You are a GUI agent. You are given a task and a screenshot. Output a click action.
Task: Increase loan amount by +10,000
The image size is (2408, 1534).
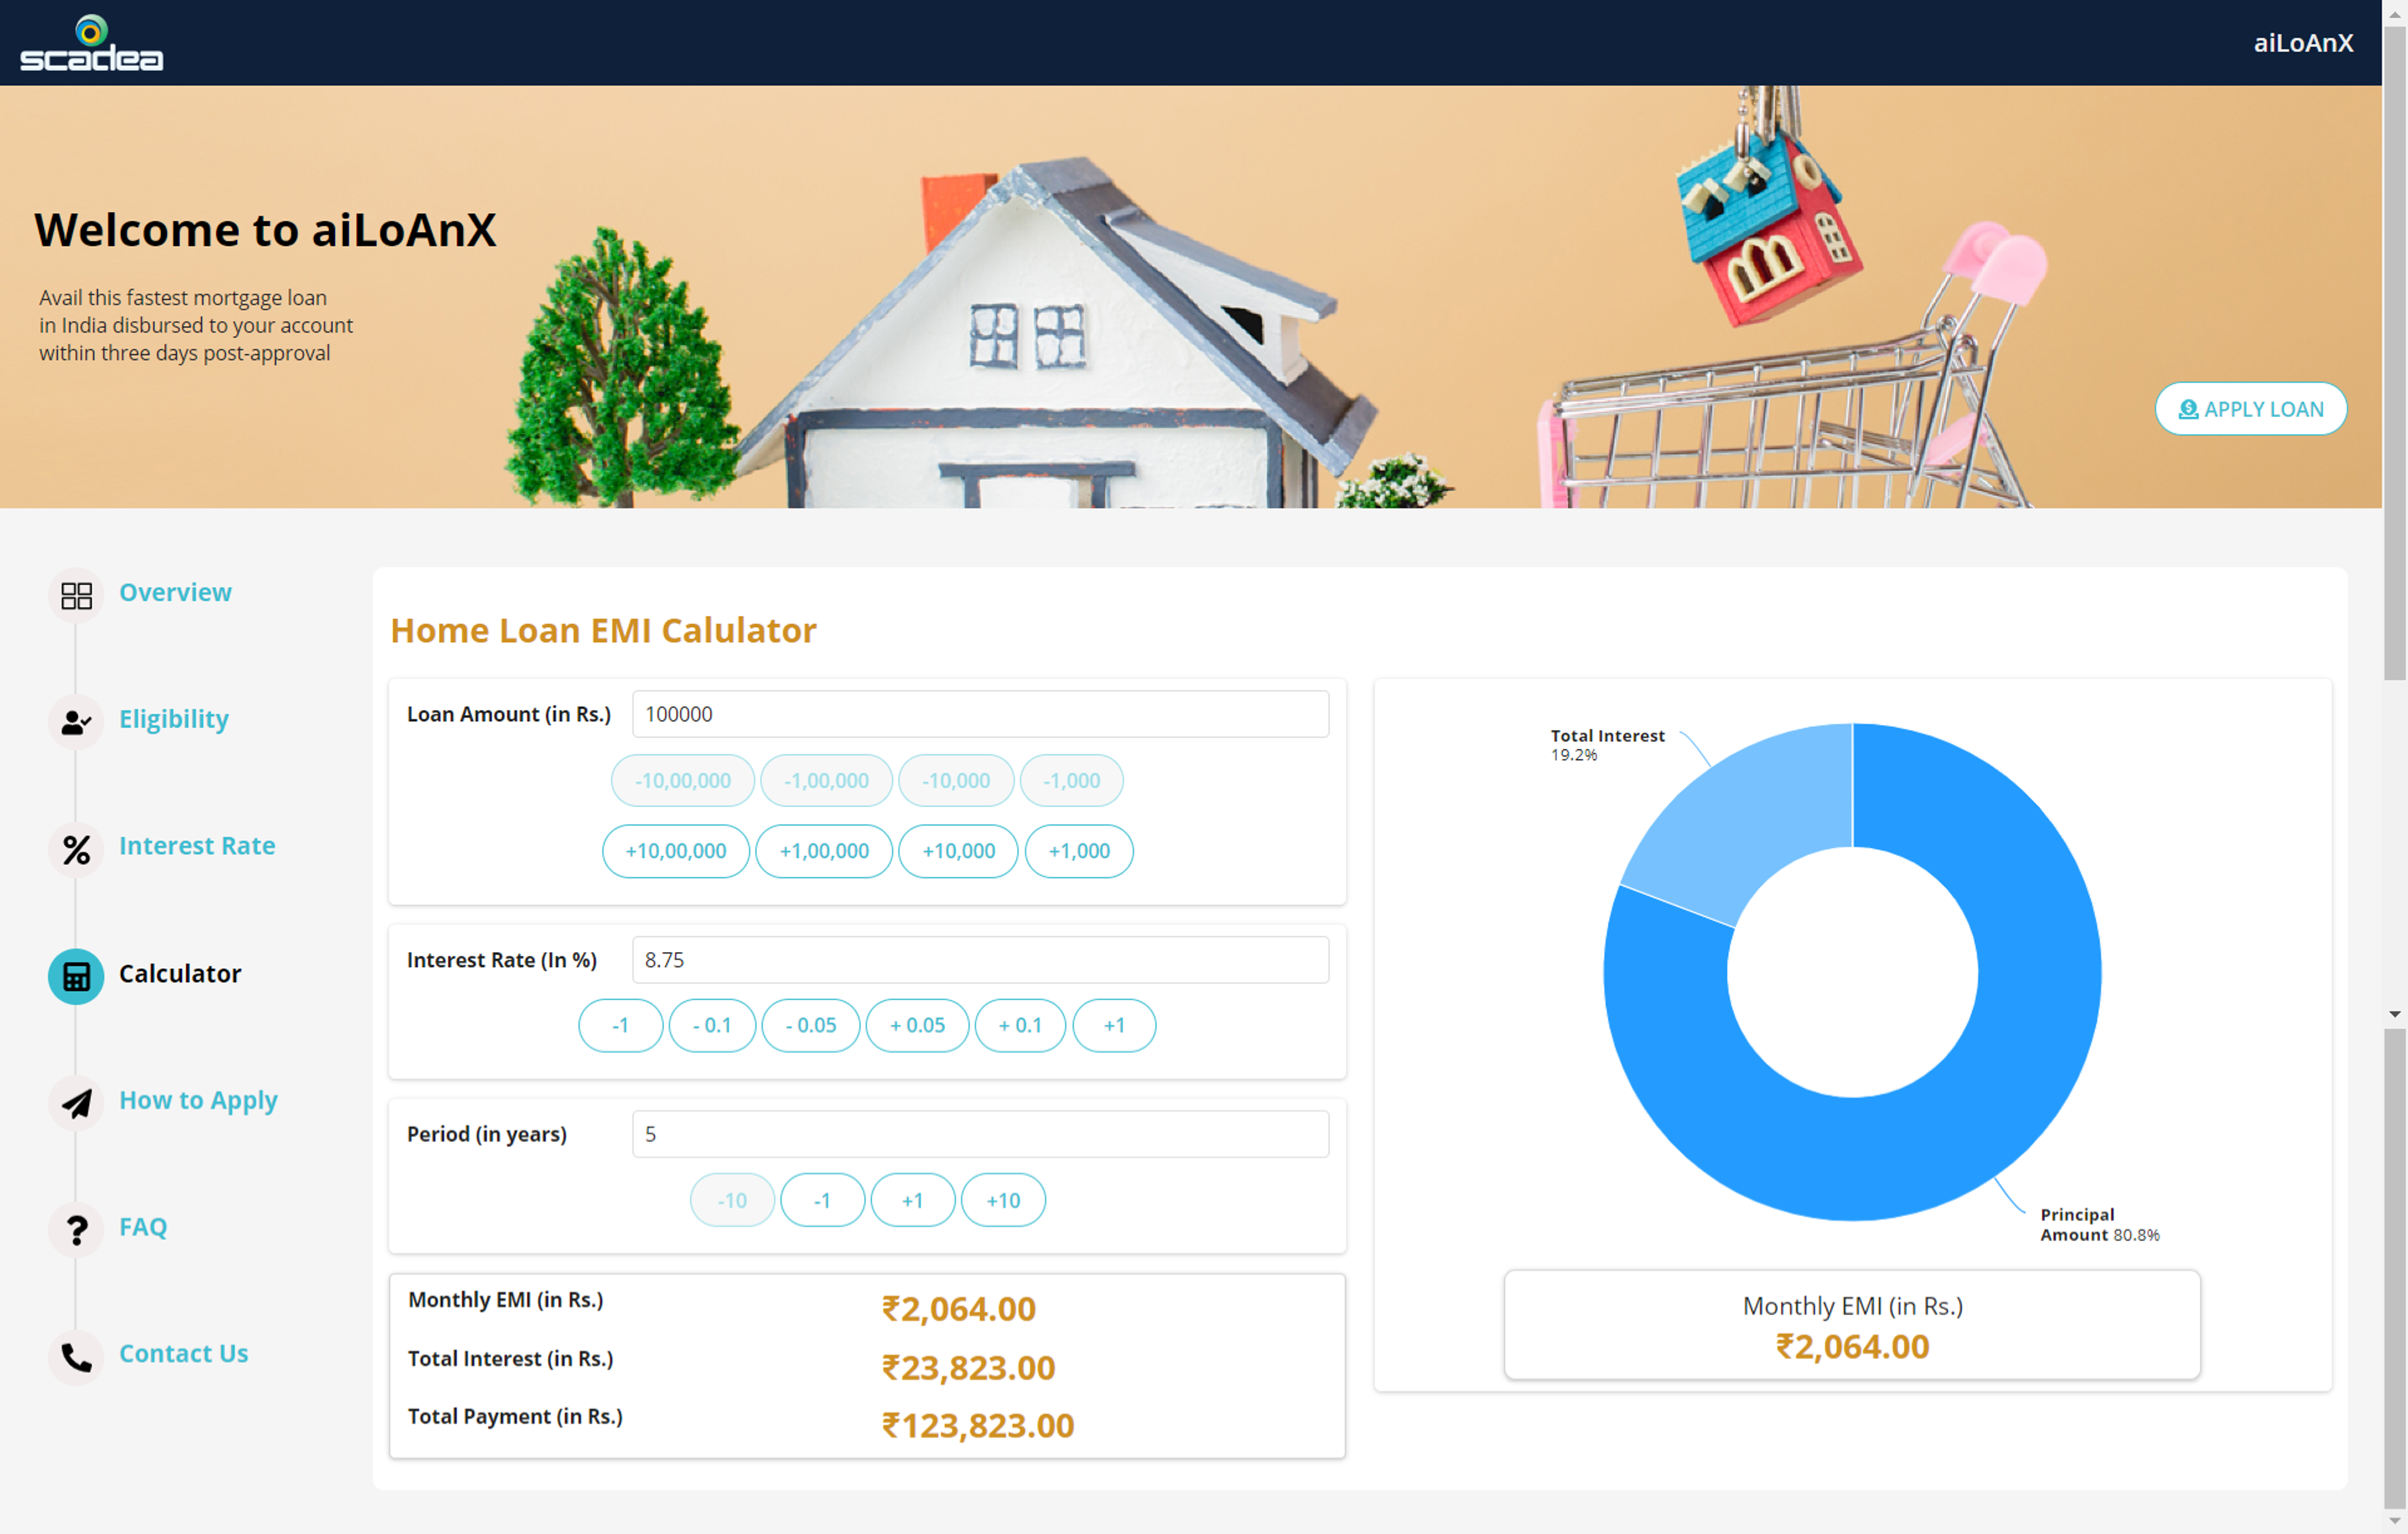(x=958, y=851)
